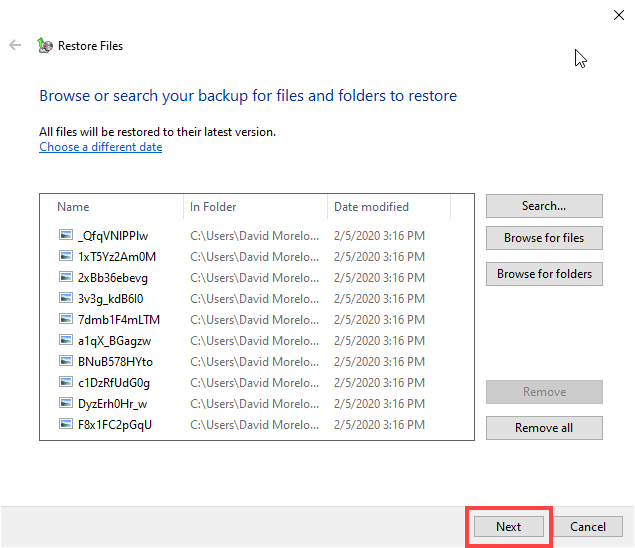Click the Restore Files wizard icon
Viewport: 635px width, 548px height.
click(45, 45)
